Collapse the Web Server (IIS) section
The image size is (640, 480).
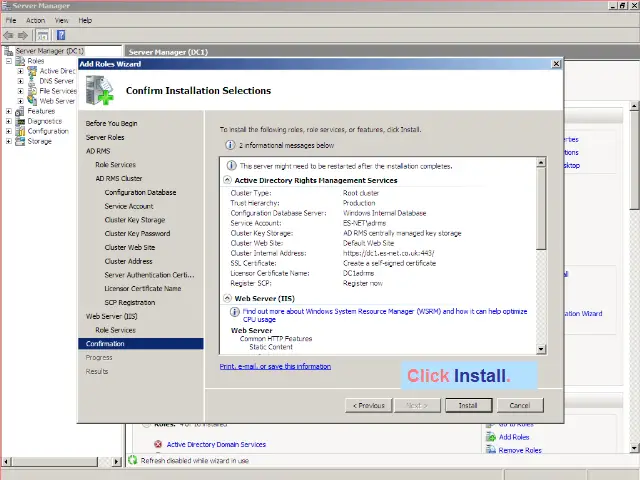pos(227,298)
